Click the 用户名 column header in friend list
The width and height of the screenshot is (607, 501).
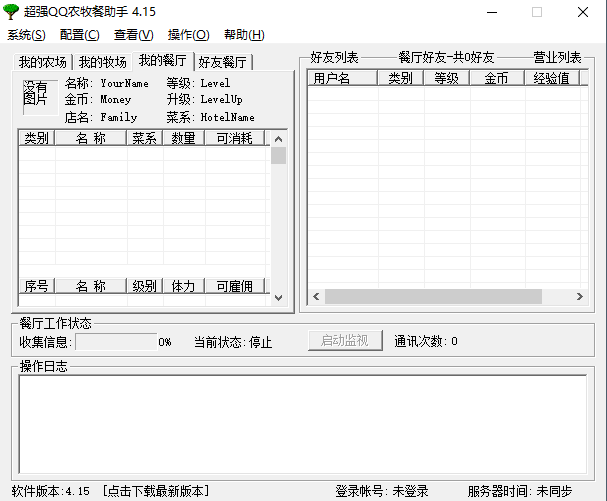[342, 78]
